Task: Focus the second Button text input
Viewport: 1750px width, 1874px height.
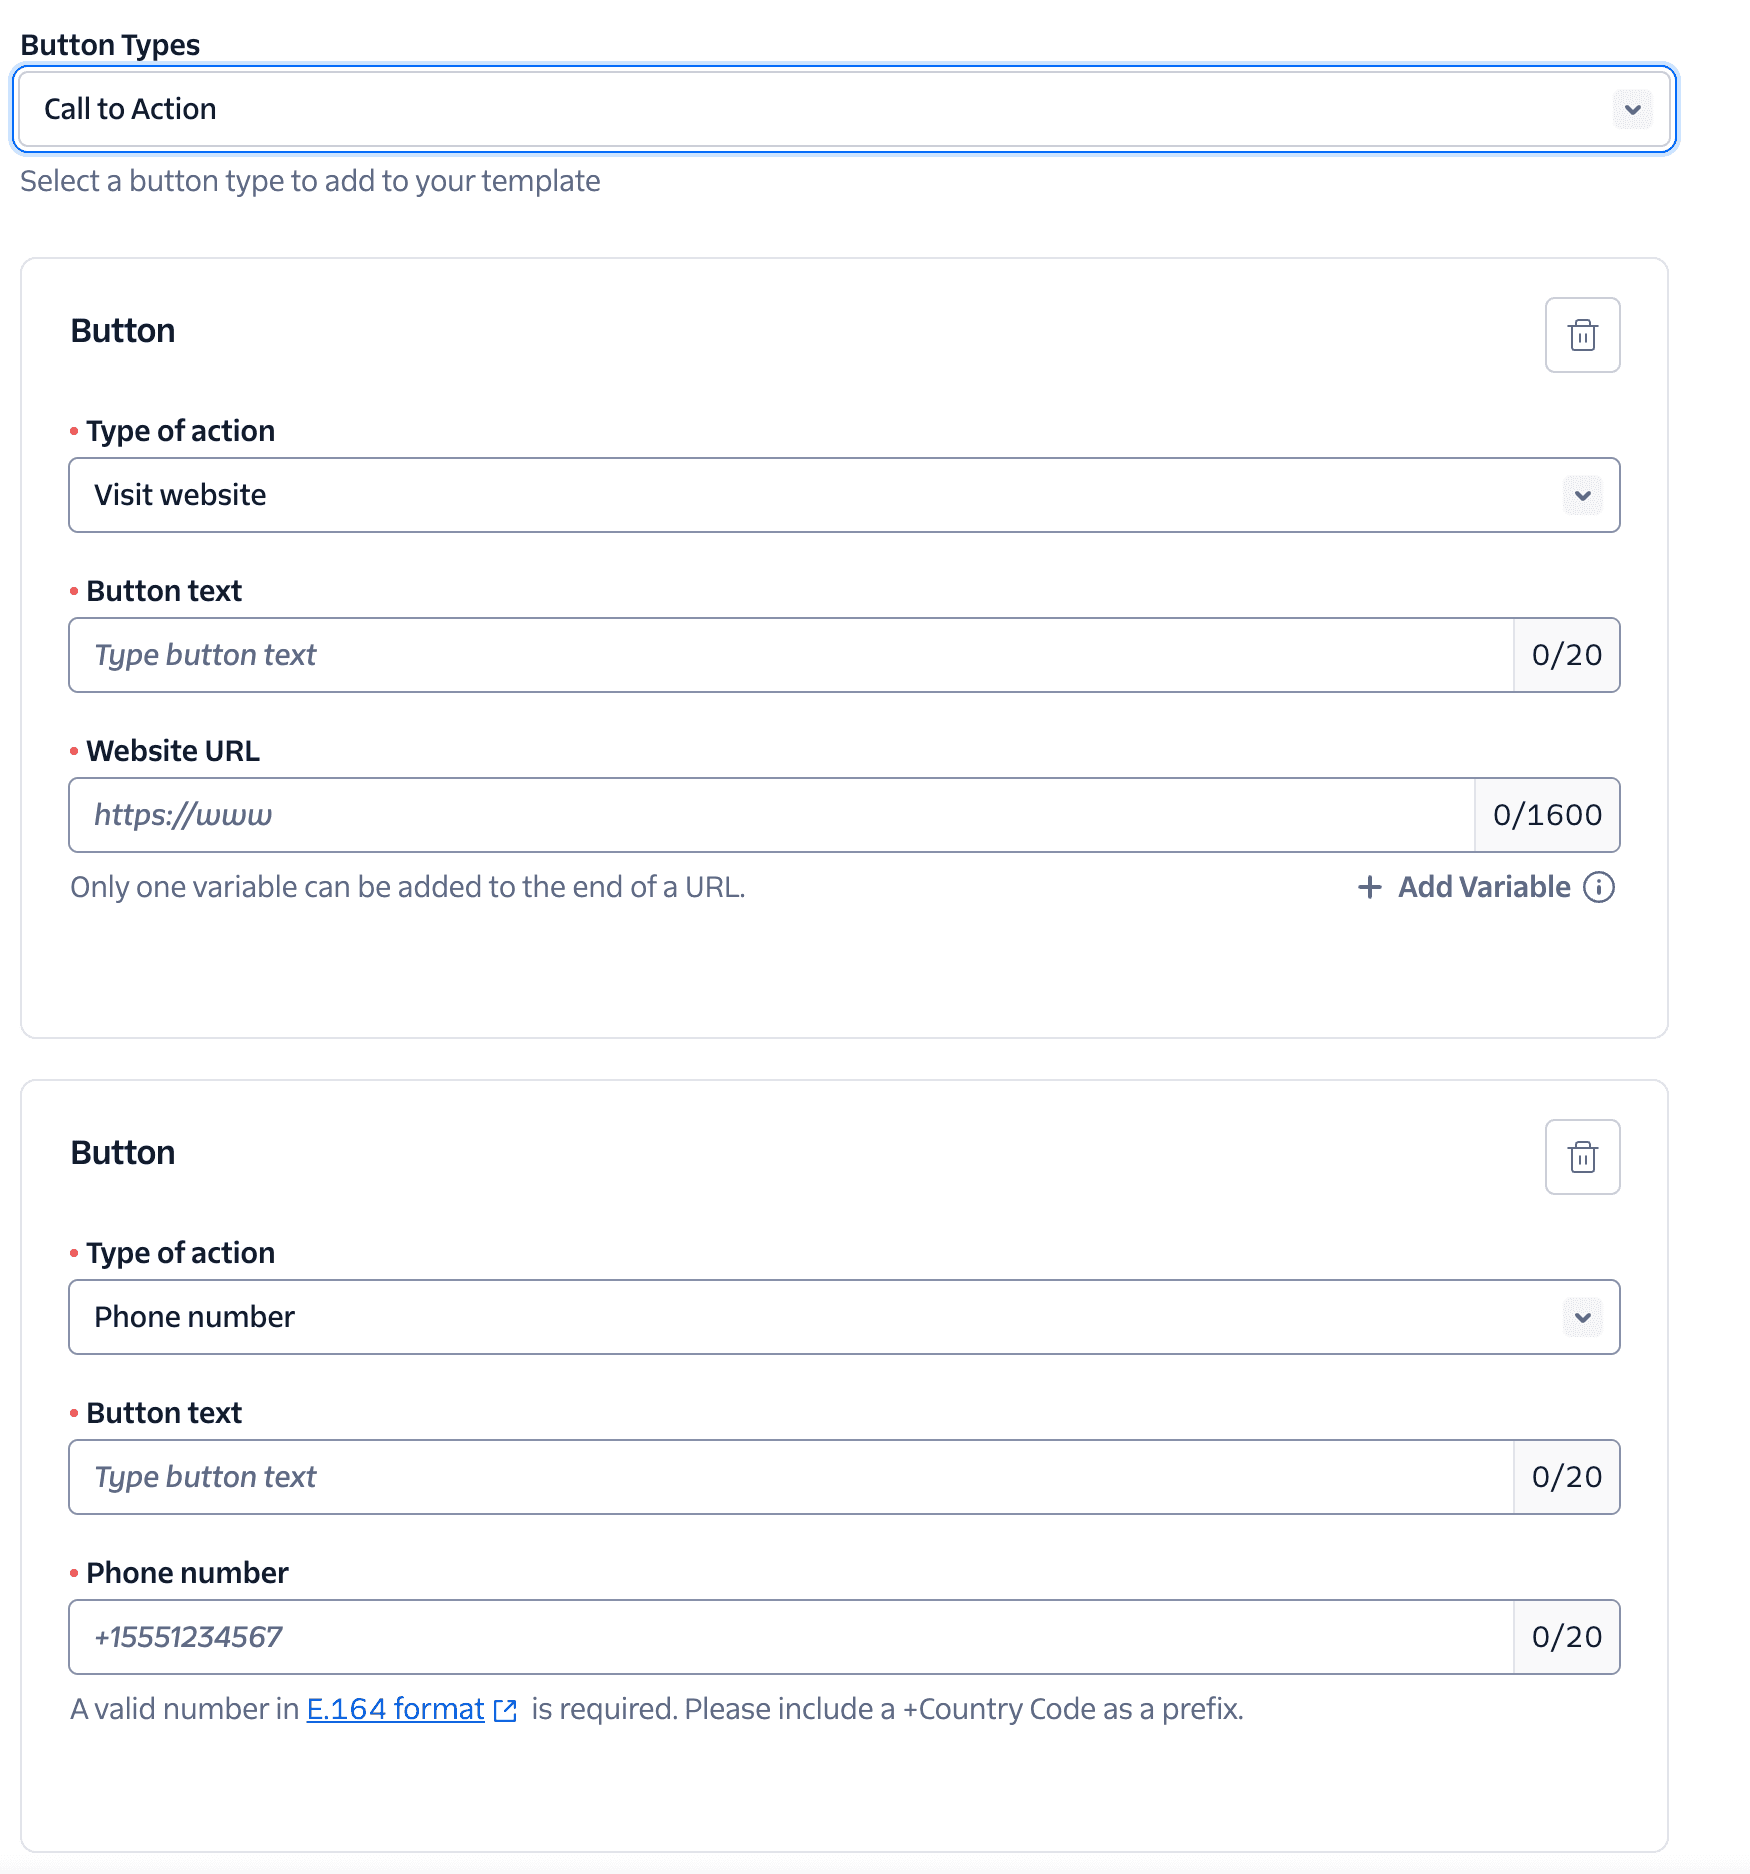Action: (x=700, y=1477)
